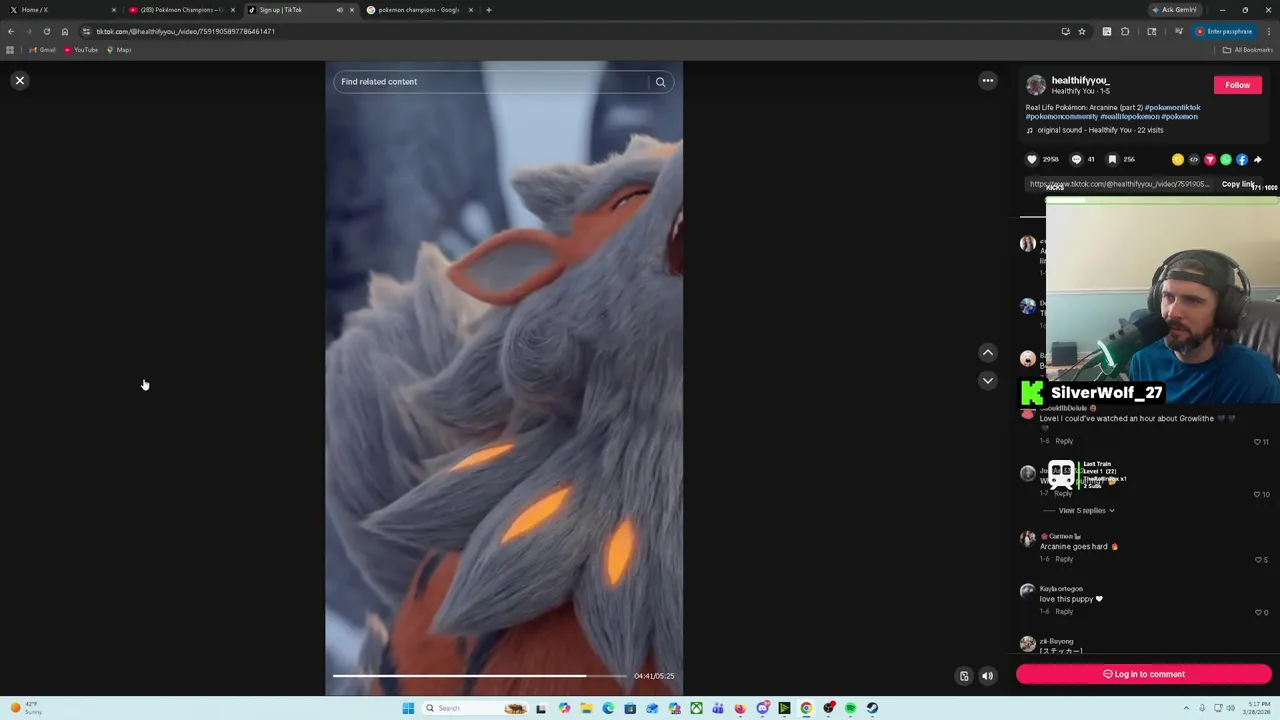
Task: Open the apps grid in bookmarks bar
Action: [10, 50]
